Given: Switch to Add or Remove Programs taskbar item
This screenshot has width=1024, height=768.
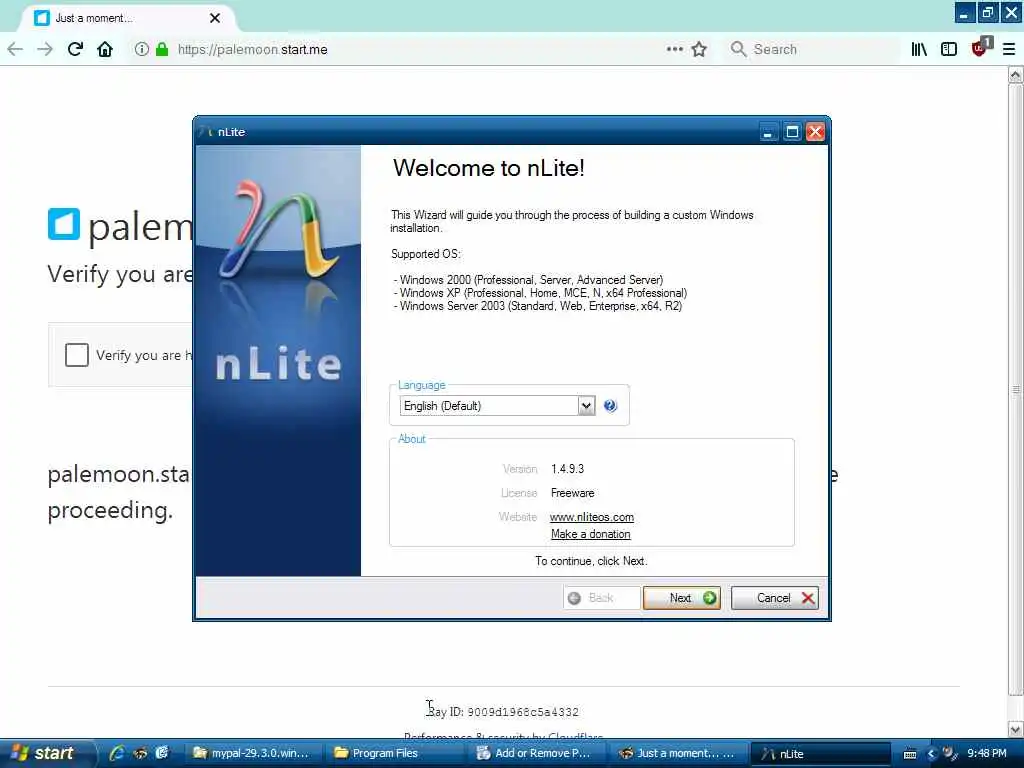Looking at the screenshot, I should [x=536, y=753].
